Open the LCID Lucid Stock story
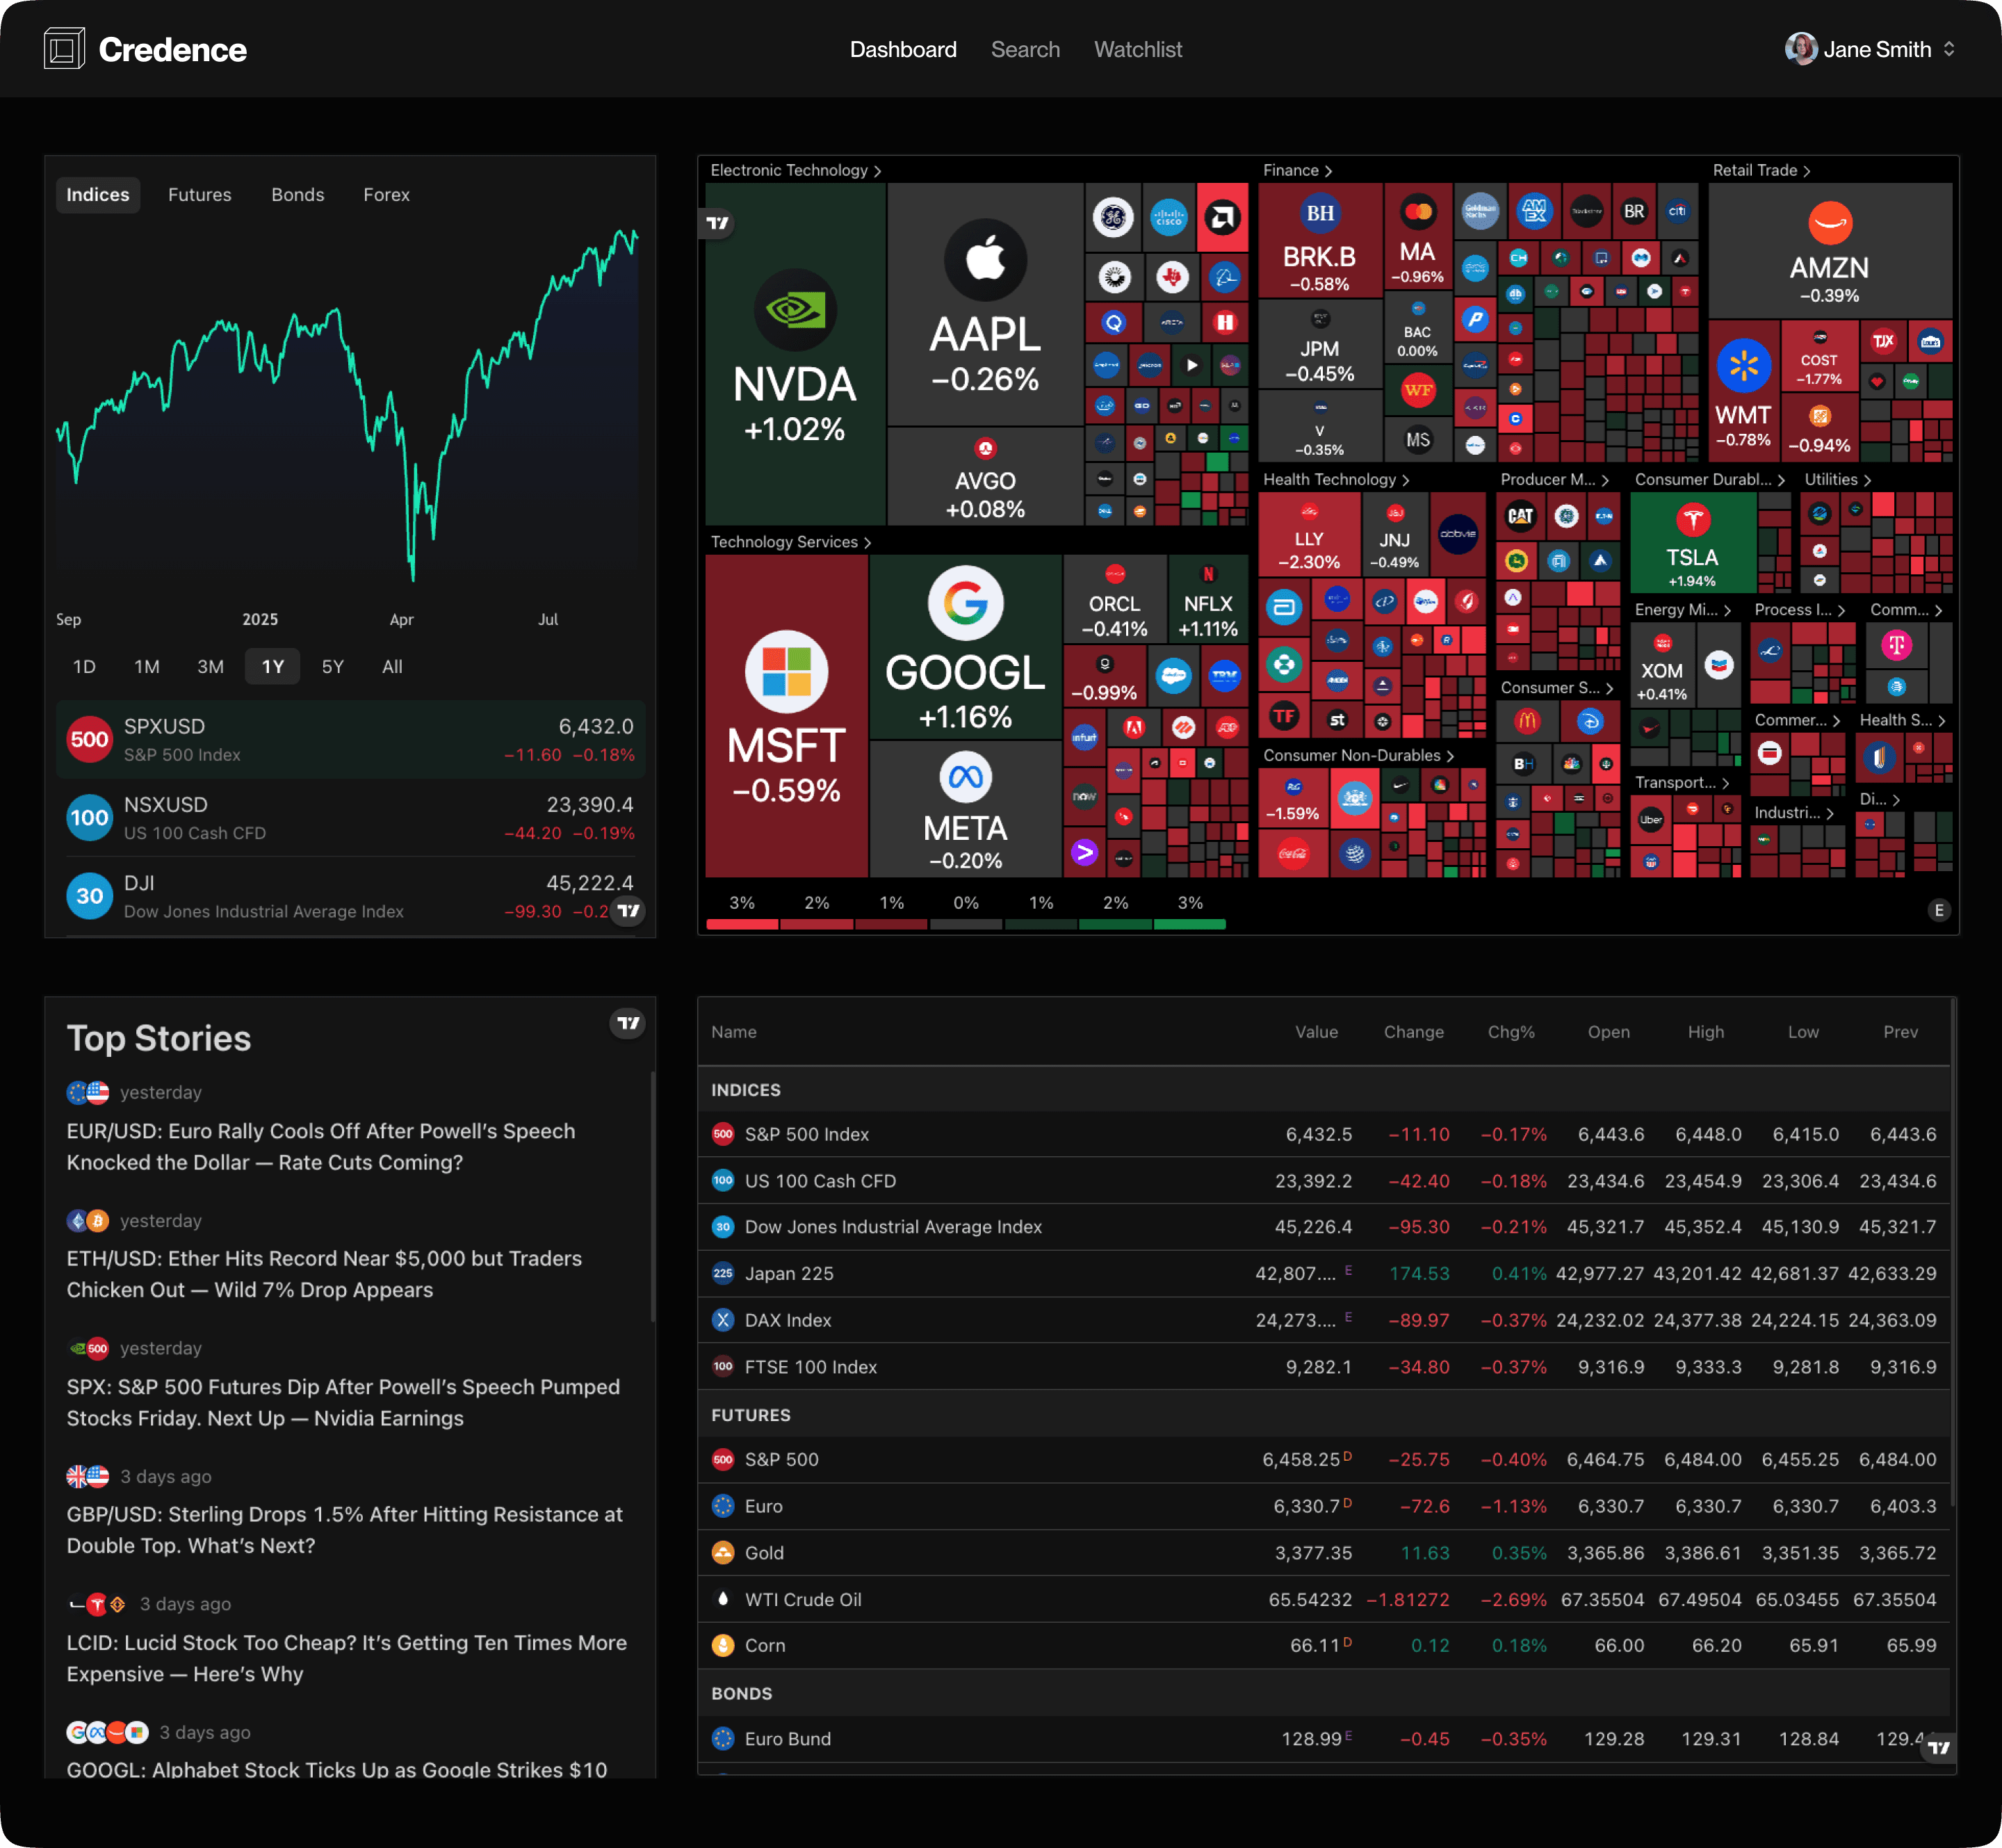Viewport: 2002px width, 1848px height. pos(346,1659)
